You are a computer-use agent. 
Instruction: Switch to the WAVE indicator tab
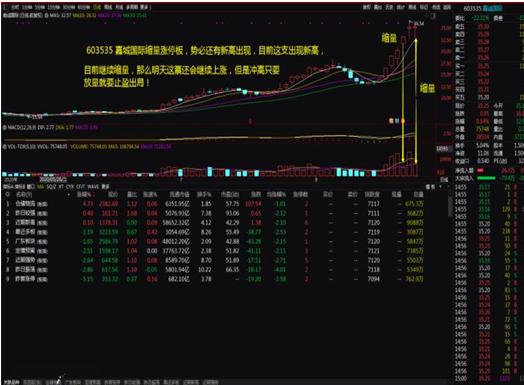[93, 187]
